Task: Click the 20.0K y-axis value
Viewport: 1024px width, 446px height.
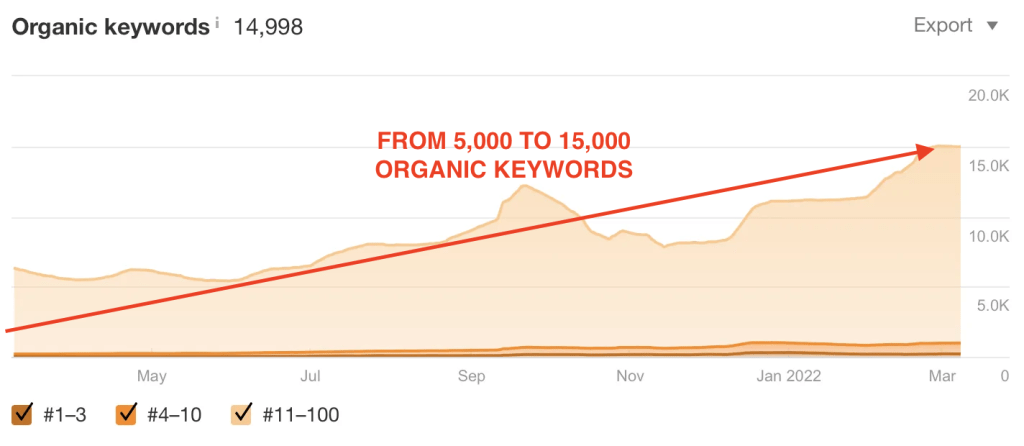Action: [x=989, y=96]
